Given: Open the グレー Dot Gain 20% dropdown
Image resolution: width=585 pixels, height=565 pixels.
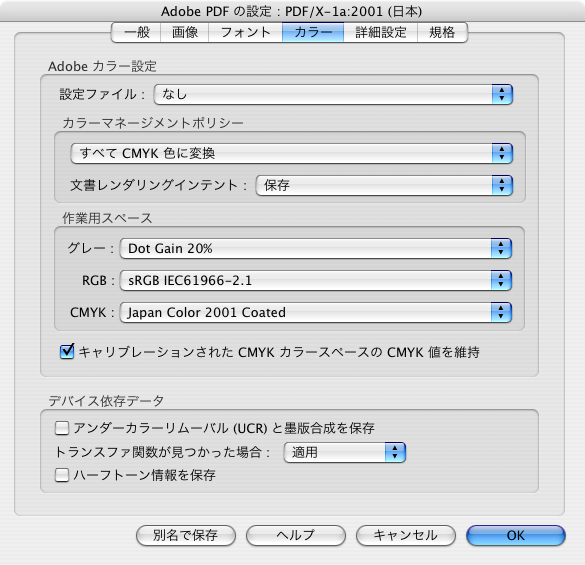Looking at the screenshot, I should [316, 249].
